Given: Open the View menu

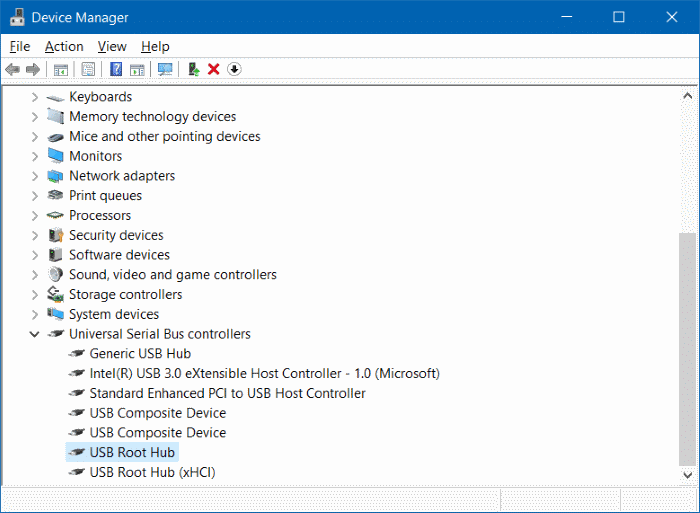Looking at the screenshot, I should tap(112, 46).
